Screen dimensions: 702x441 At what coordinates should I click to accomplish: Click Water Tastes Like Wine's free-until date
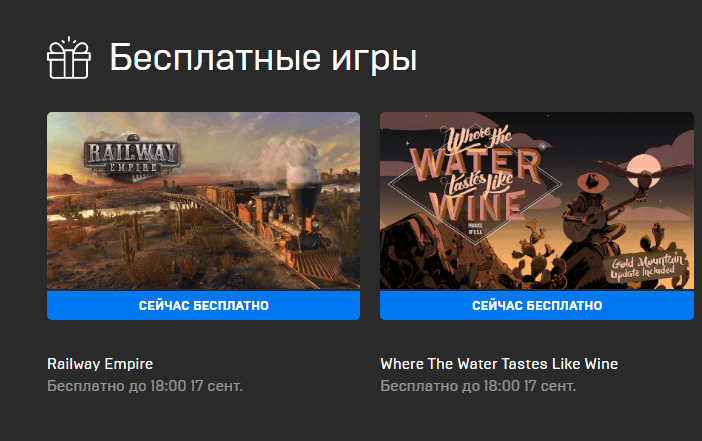pos(478,386)
